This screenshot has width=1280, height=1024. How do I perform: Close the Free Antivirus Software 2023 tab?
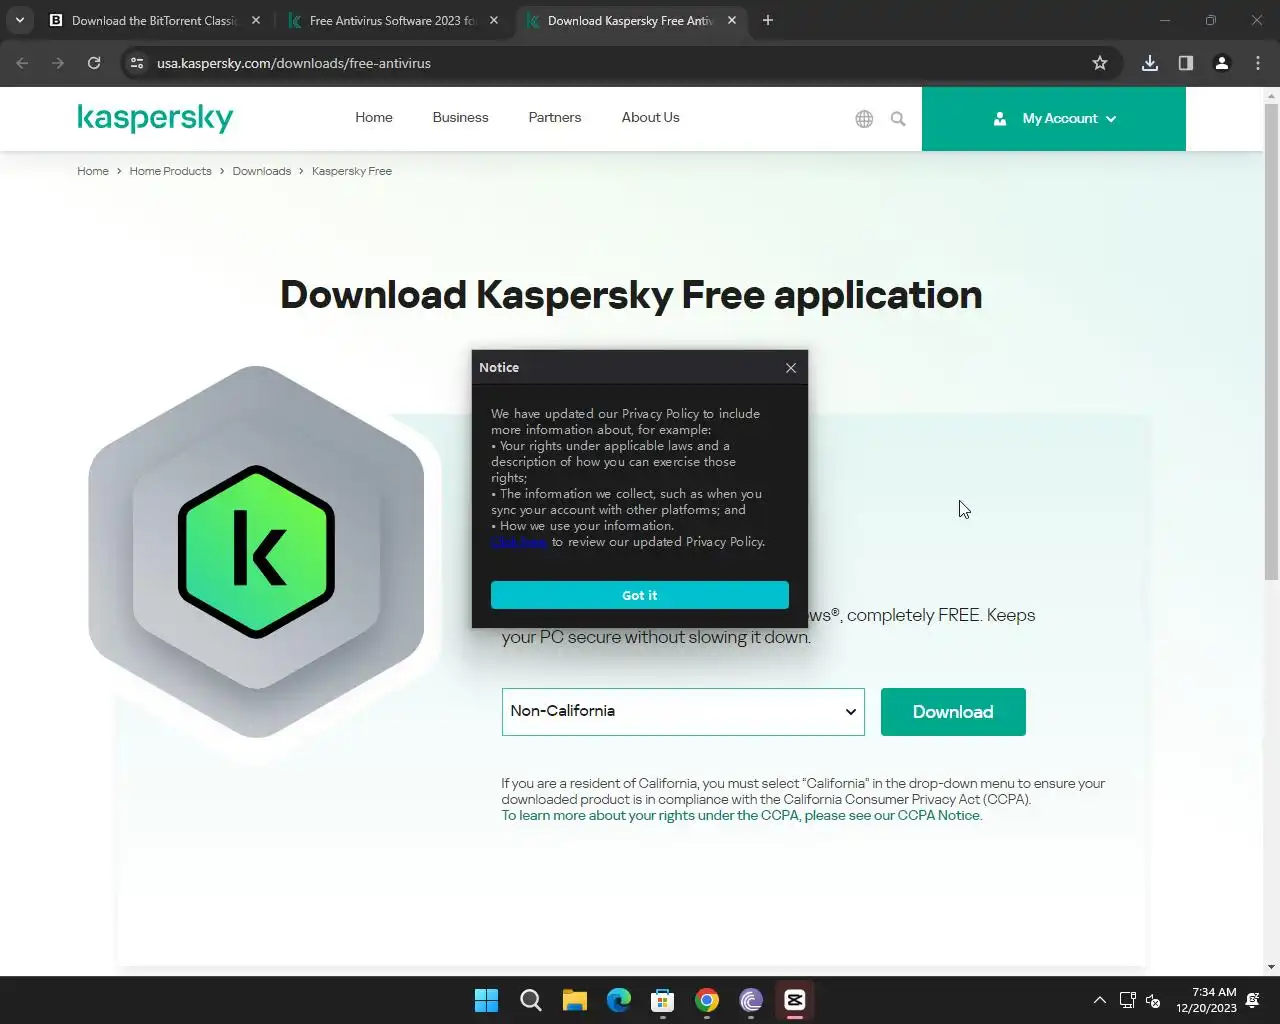[494, 20]
